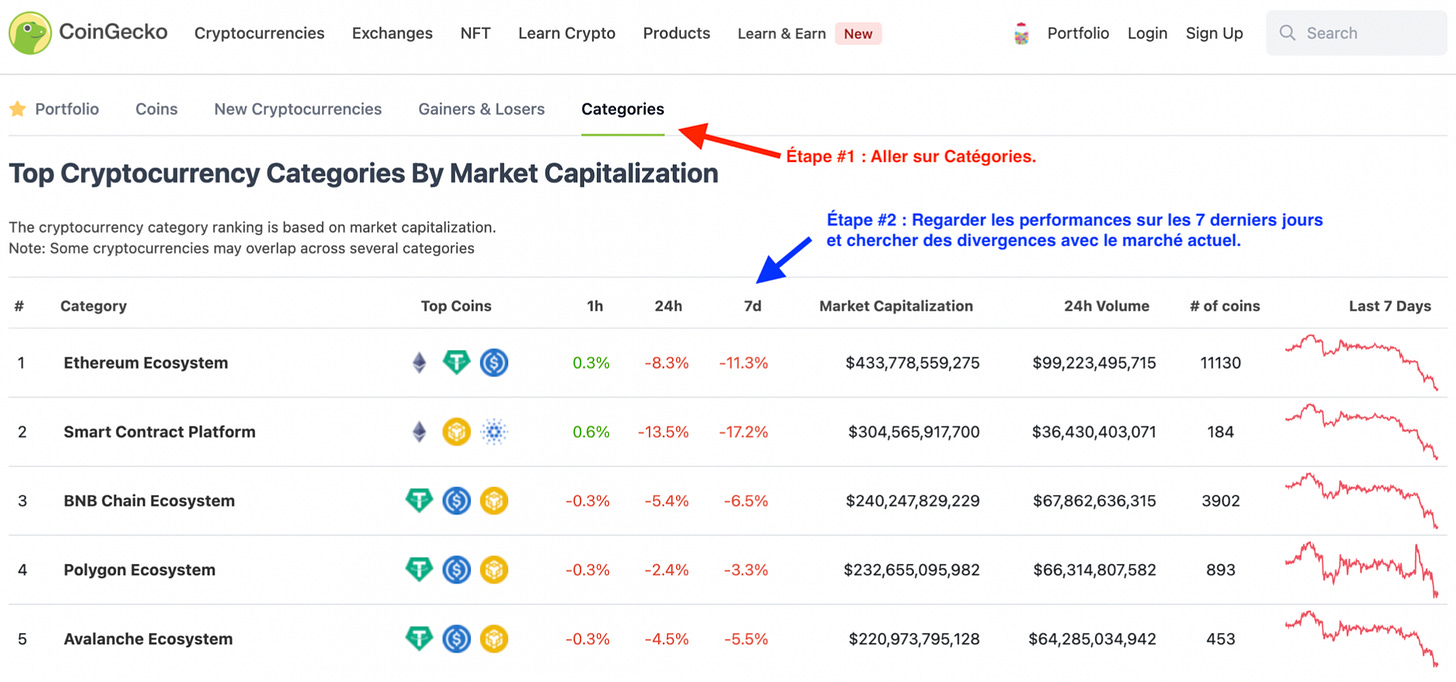Sort by # of coins column header
Viewport: 1456px width, 682px height.
(x=1225, y=306)
